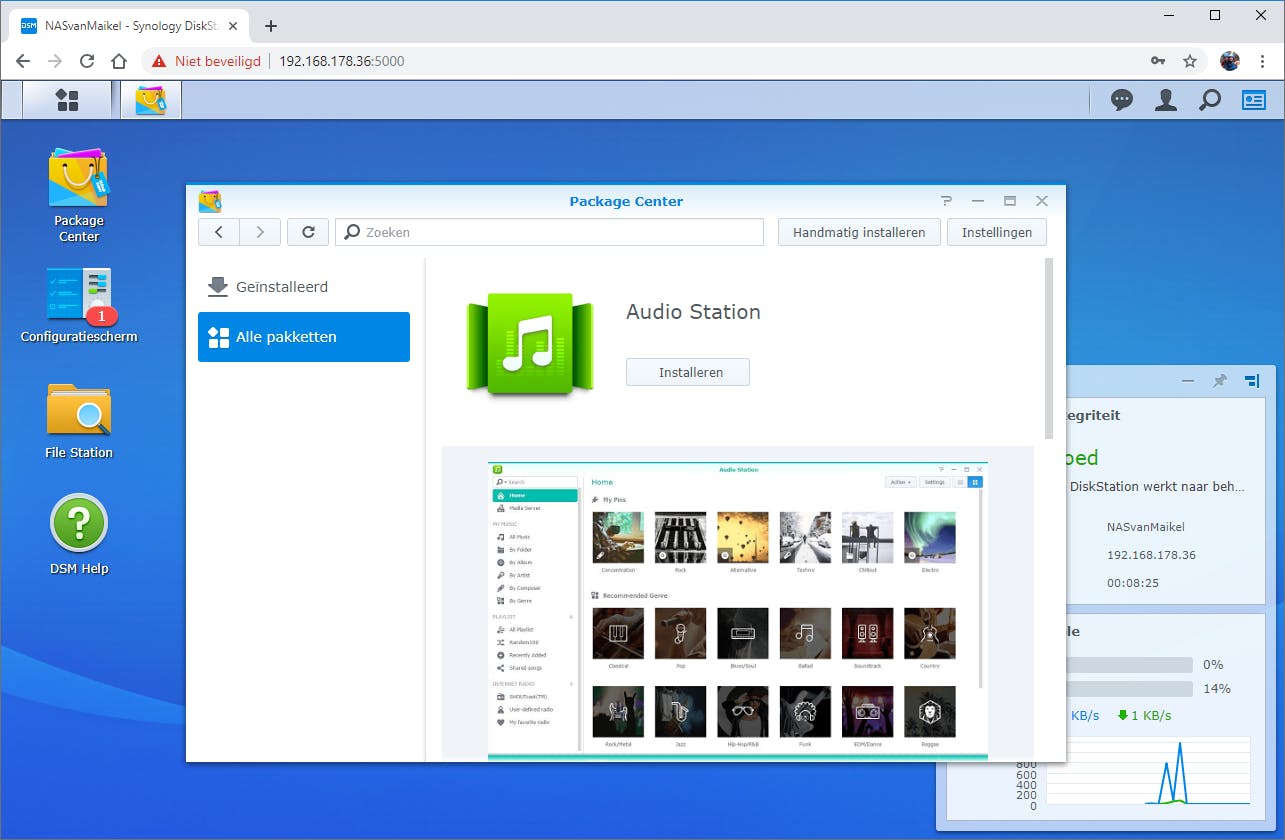The width and height of the screenshot is (1285, 840).
Task: Refresh the Package Center list
Action: tap(308, 232)
